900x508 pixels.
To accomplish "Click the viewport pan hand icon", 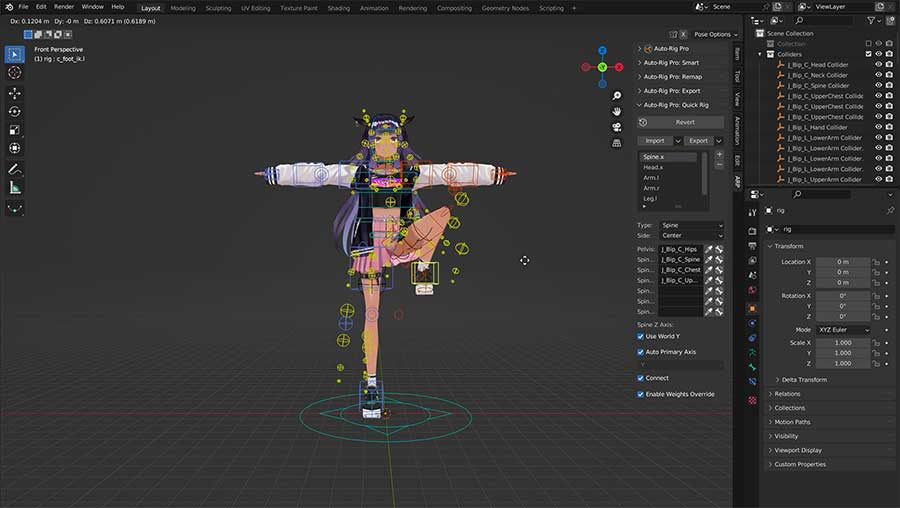I will click(617, 111).
